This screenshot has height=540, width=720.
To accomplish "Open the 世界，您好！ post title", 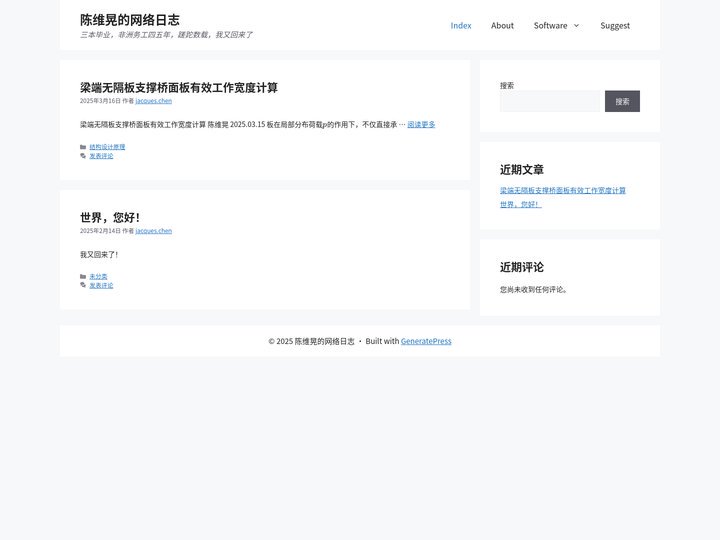I will [x=110, y=217].
